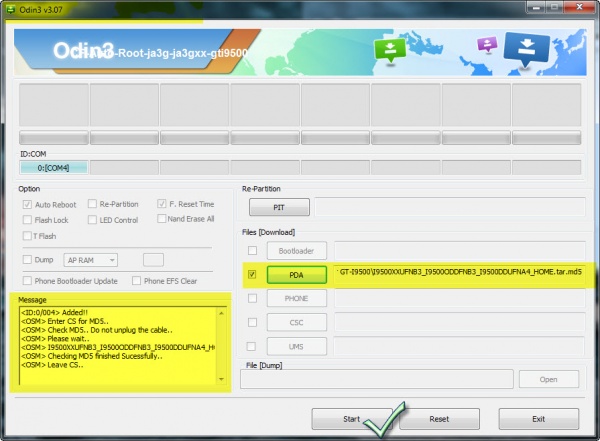Check the Phone EFS Clear box

pos(136,281)
